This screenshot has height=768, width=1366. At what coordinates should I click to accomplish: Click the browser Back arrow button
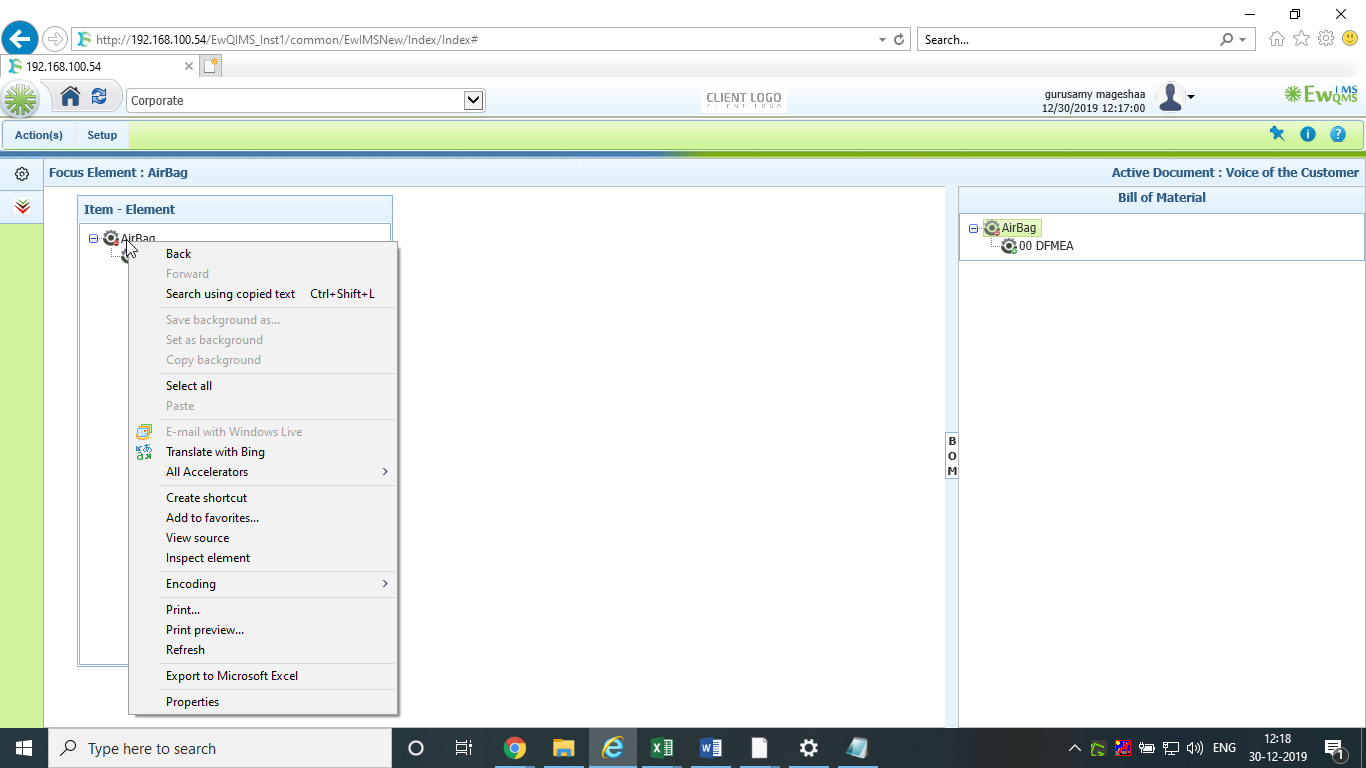click(19, 39)
